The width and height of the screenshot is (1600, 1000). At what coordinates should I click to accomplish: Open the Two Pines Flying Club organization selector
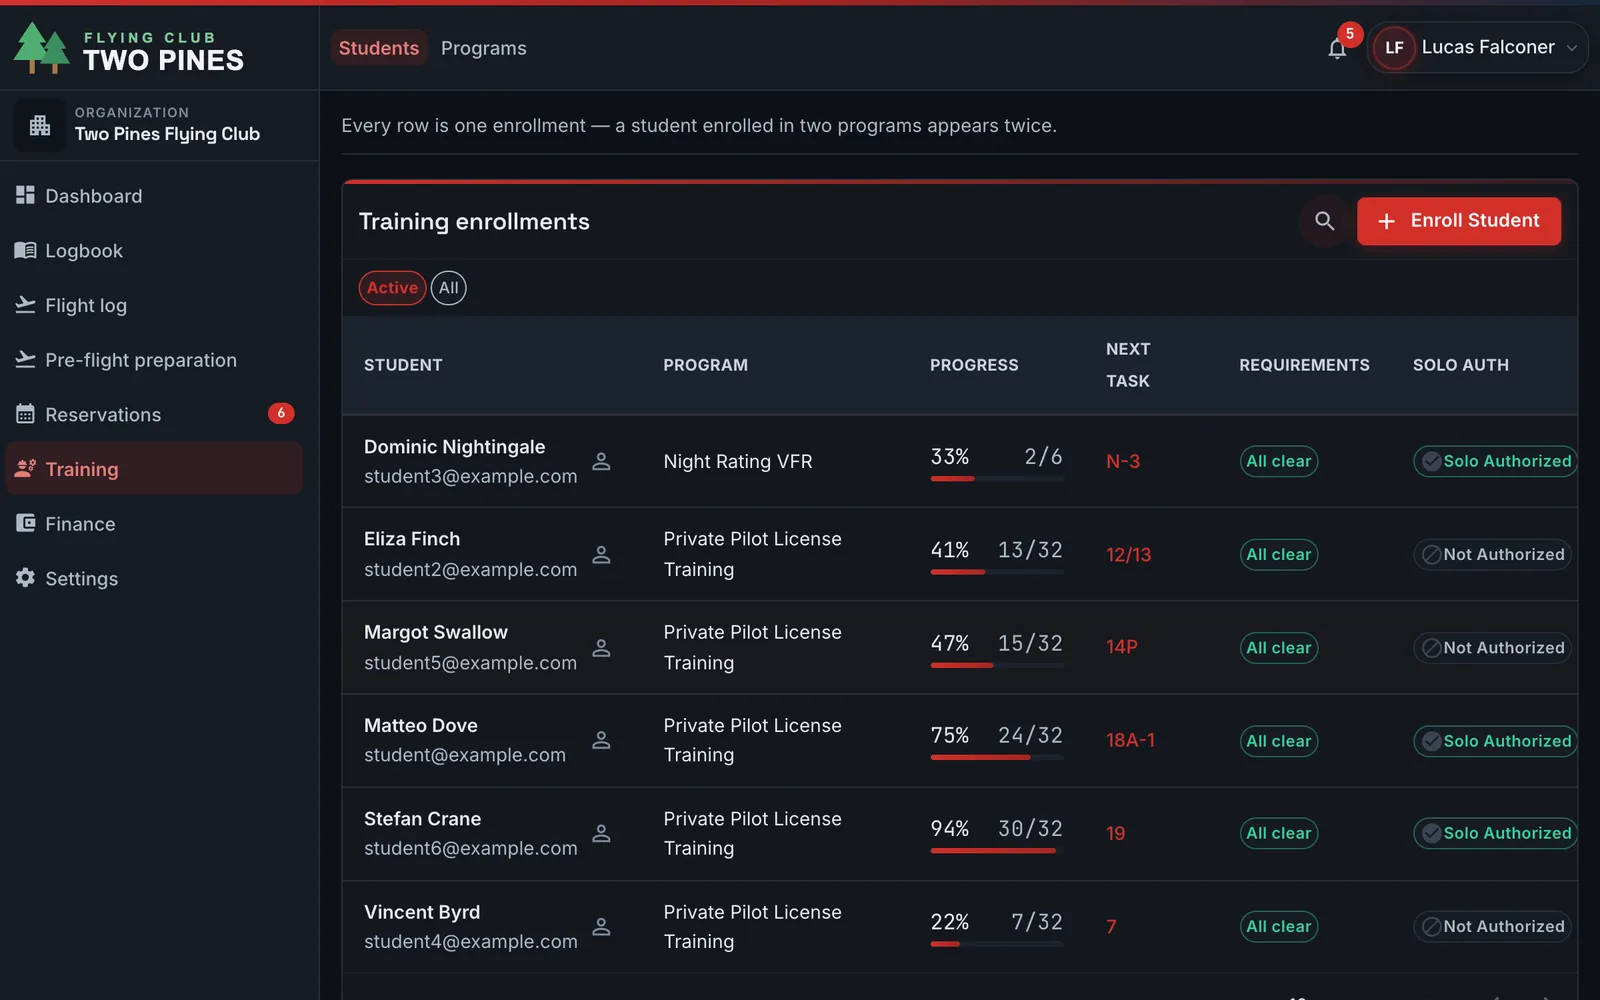[x=159, y=125]
